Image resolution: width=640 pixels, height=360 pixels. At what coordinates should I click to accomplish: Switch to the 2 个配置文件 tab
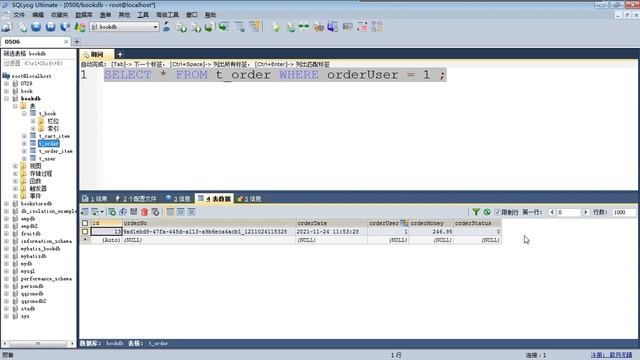coord(136,199)
